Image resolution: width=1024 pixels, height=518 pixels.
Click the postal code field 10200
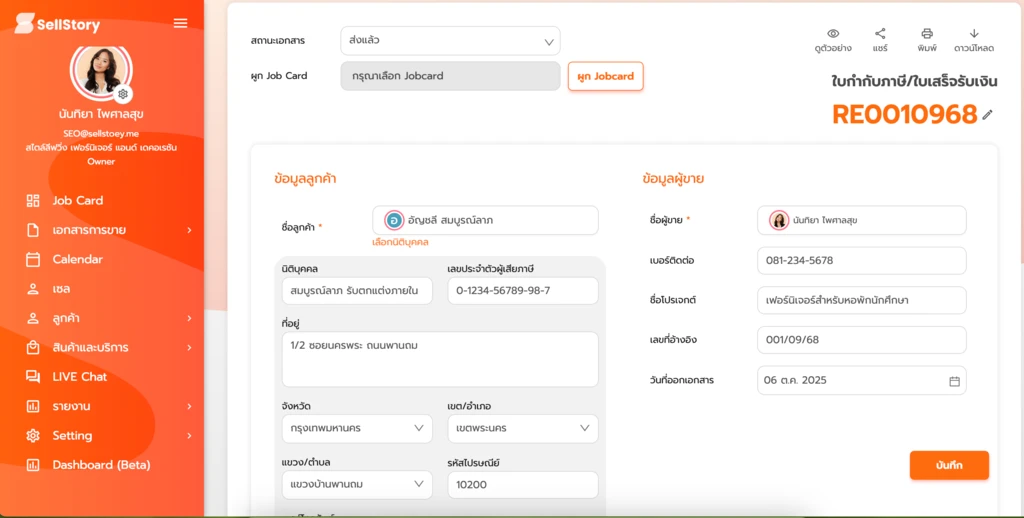(522, 485)
